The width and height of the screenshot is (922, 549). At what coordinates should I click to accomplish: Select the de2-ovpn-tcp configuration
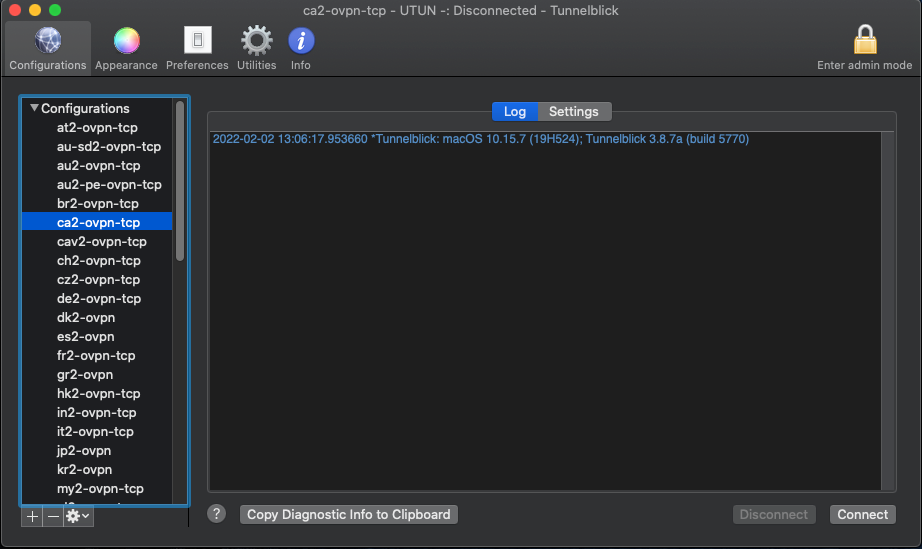click(97, 299)
